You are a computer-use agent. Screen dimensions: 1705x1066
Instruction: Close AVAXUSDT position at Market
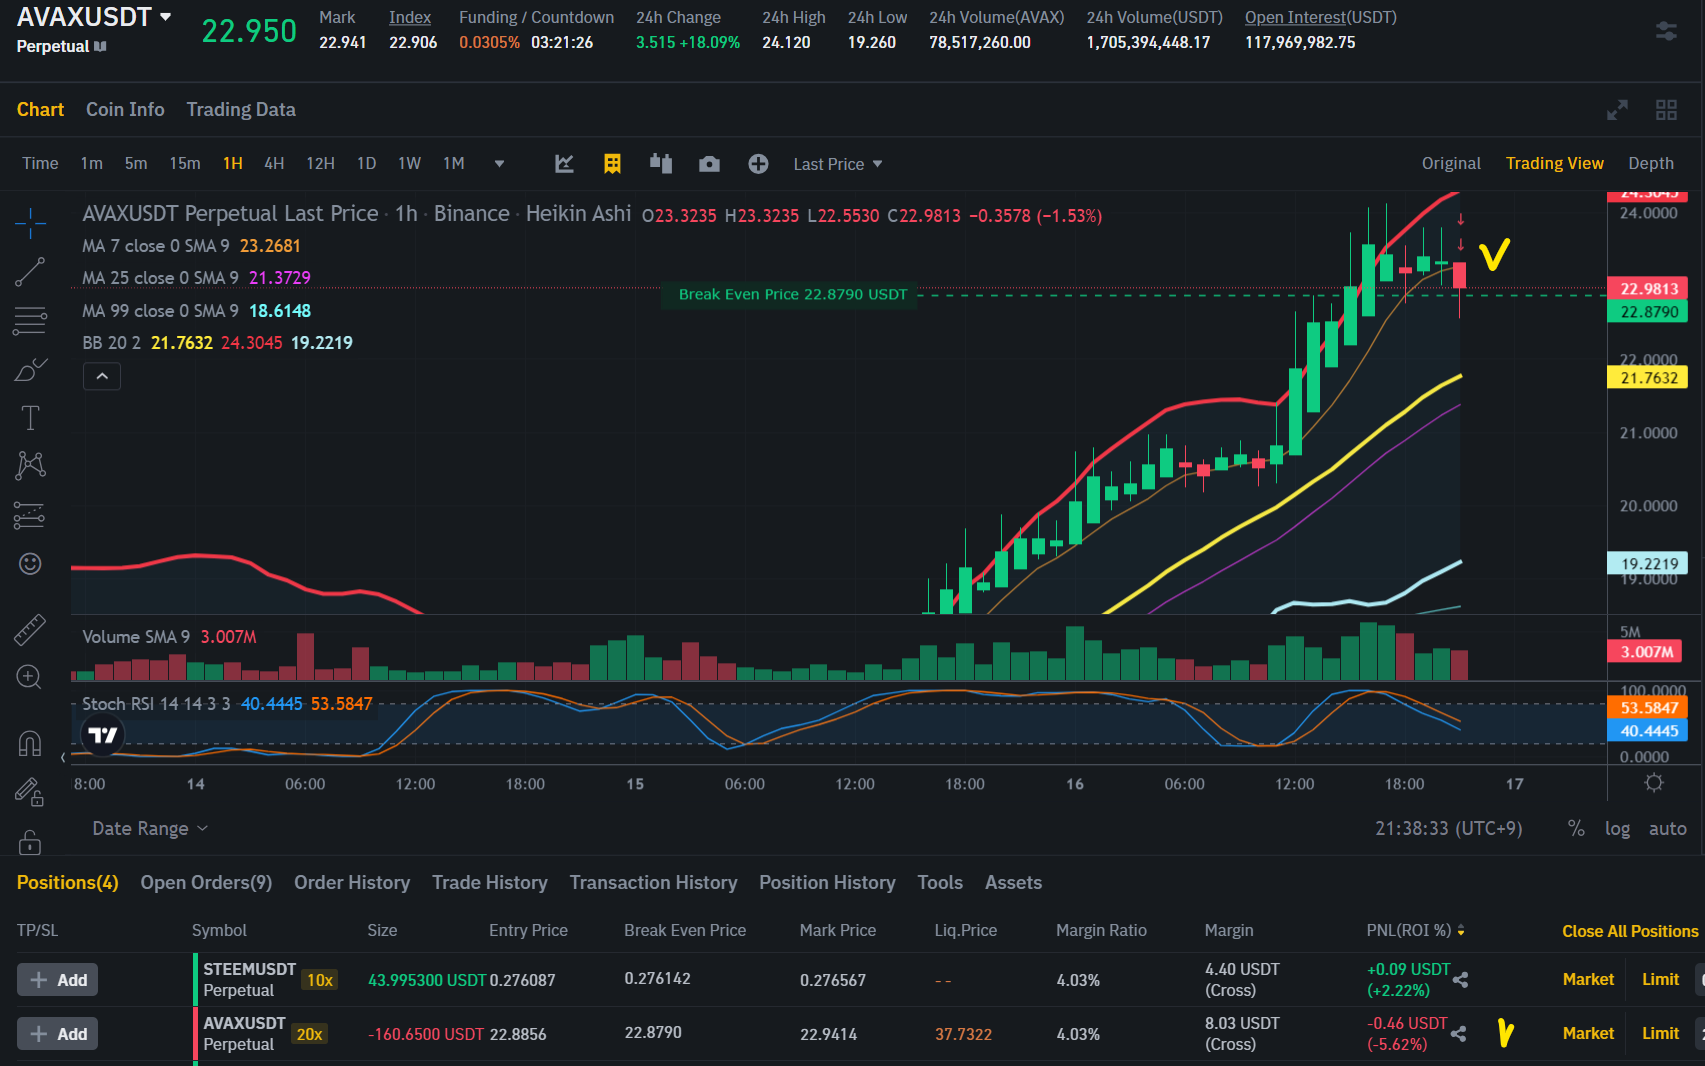pyautogui.click(x=1588, y=1033)
